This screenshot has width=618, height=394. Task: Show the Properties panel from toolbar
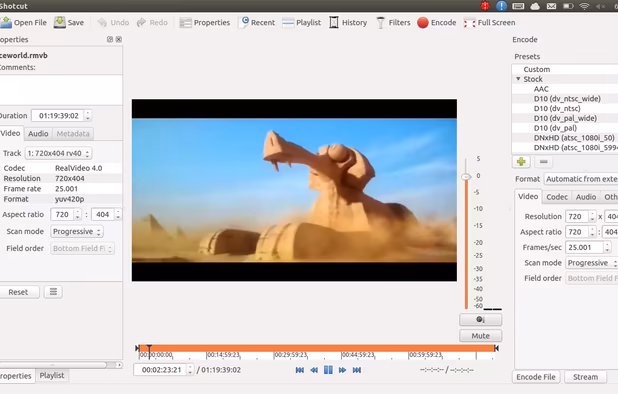point(205,22)
